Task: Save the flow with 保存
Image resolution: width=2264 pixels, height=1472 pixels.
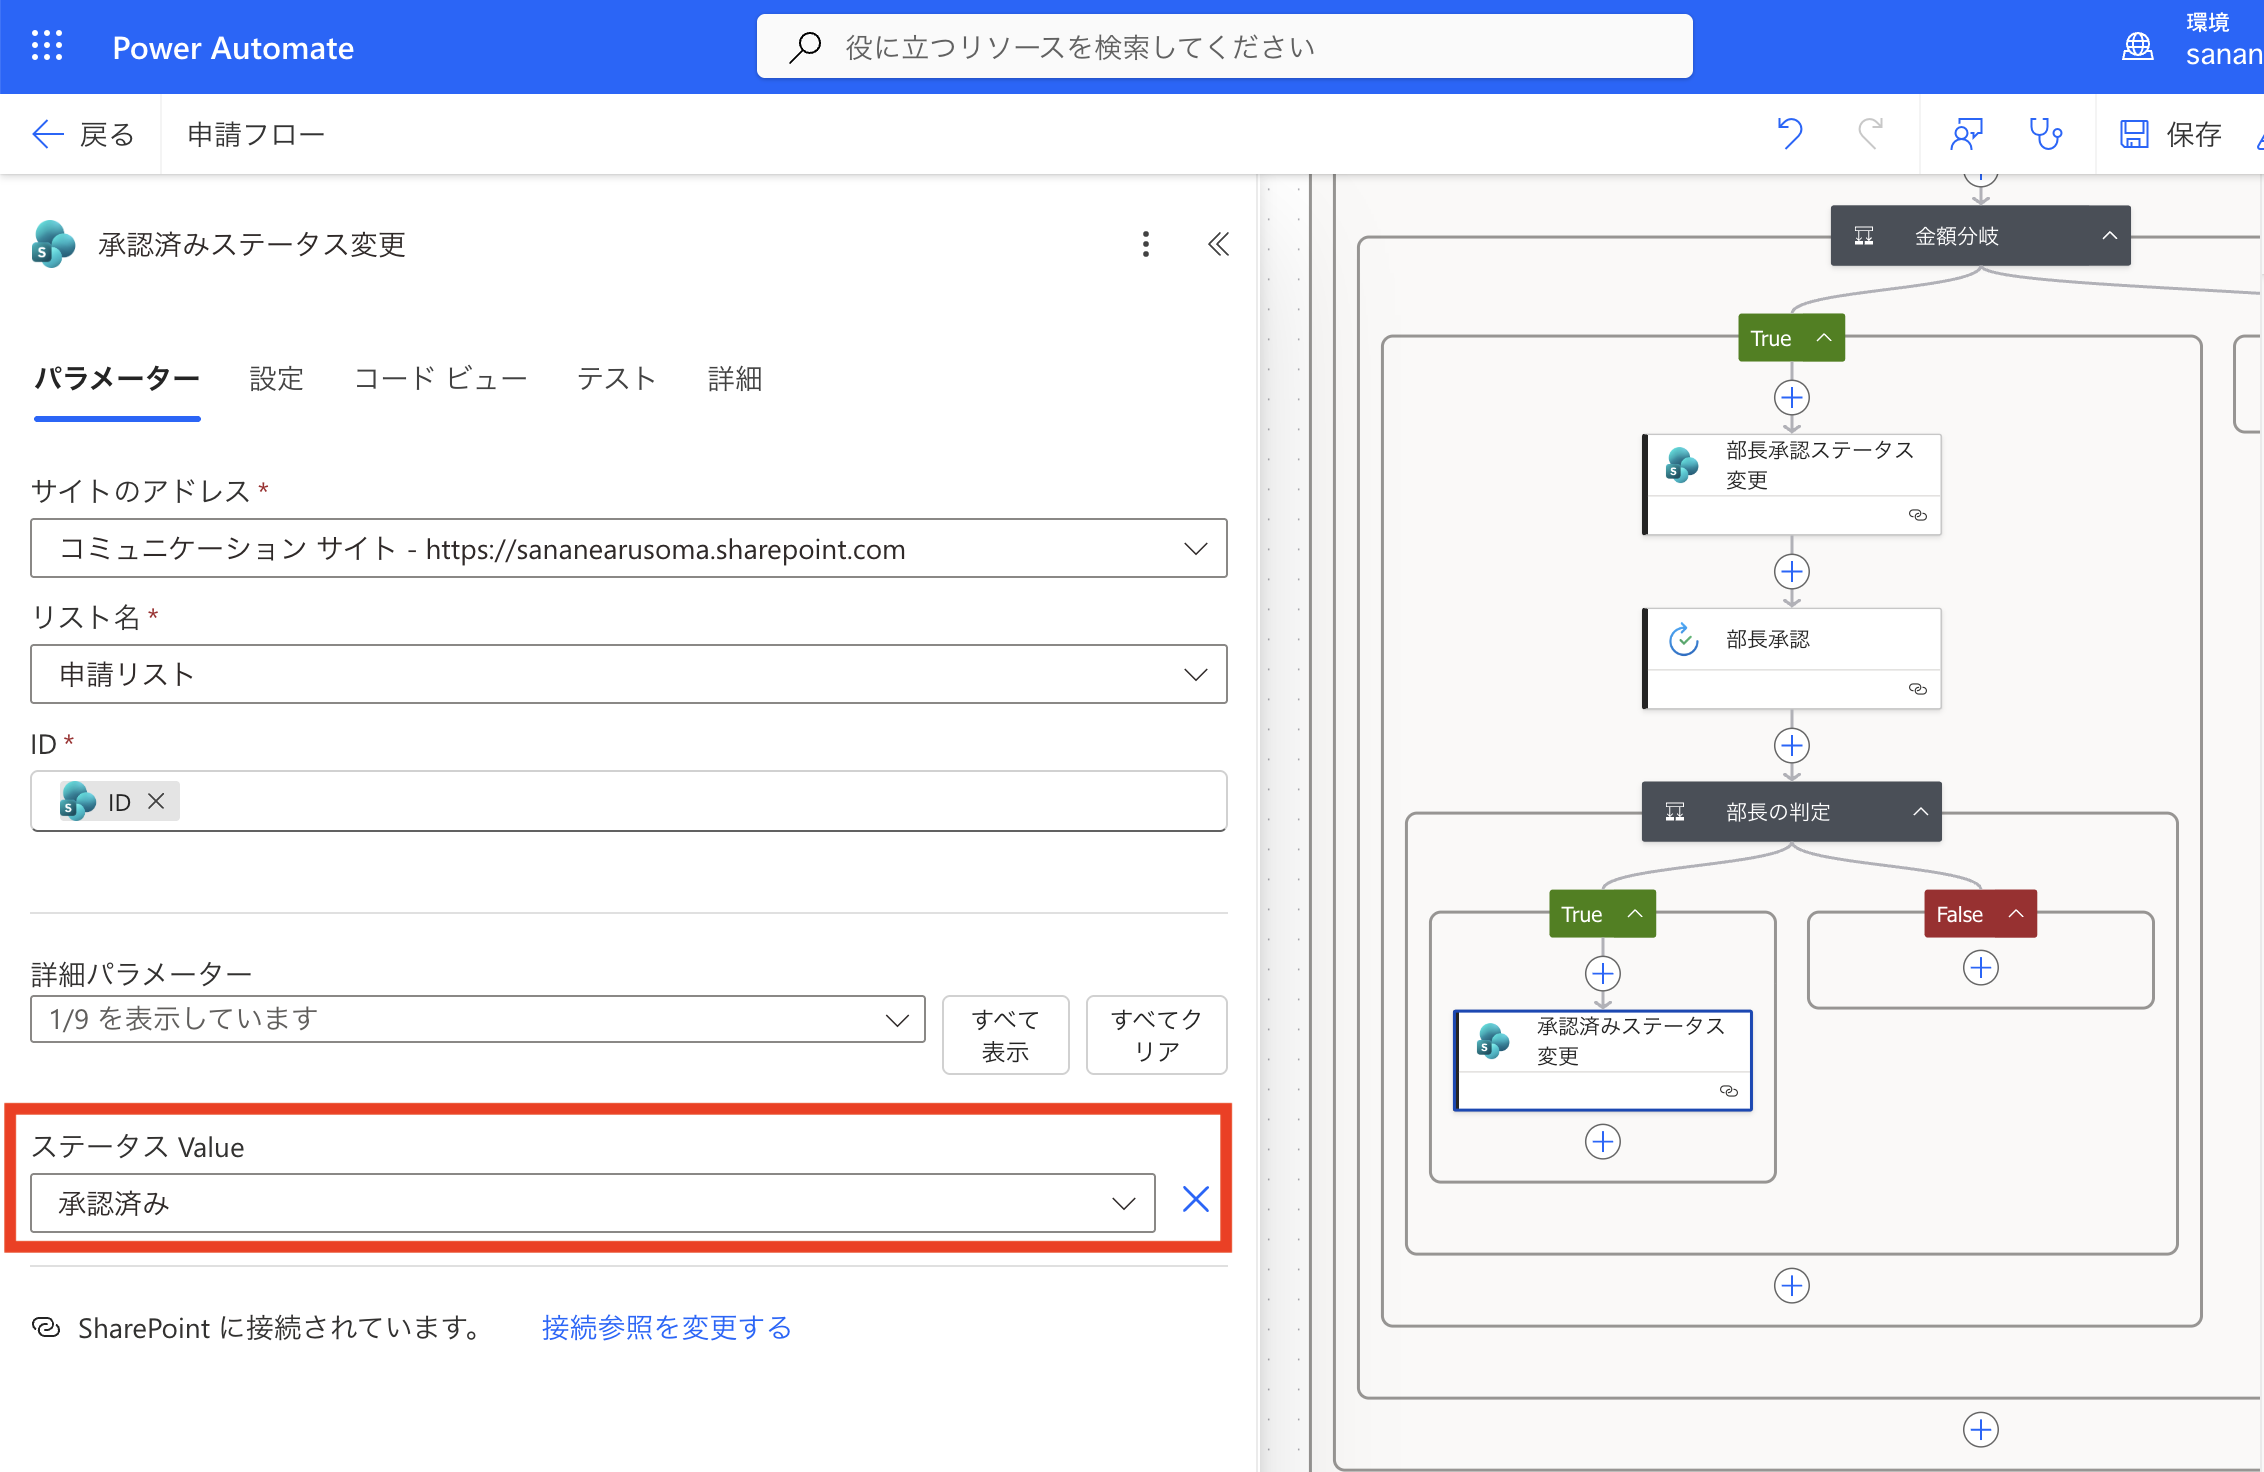Action: coord(2170,134)
